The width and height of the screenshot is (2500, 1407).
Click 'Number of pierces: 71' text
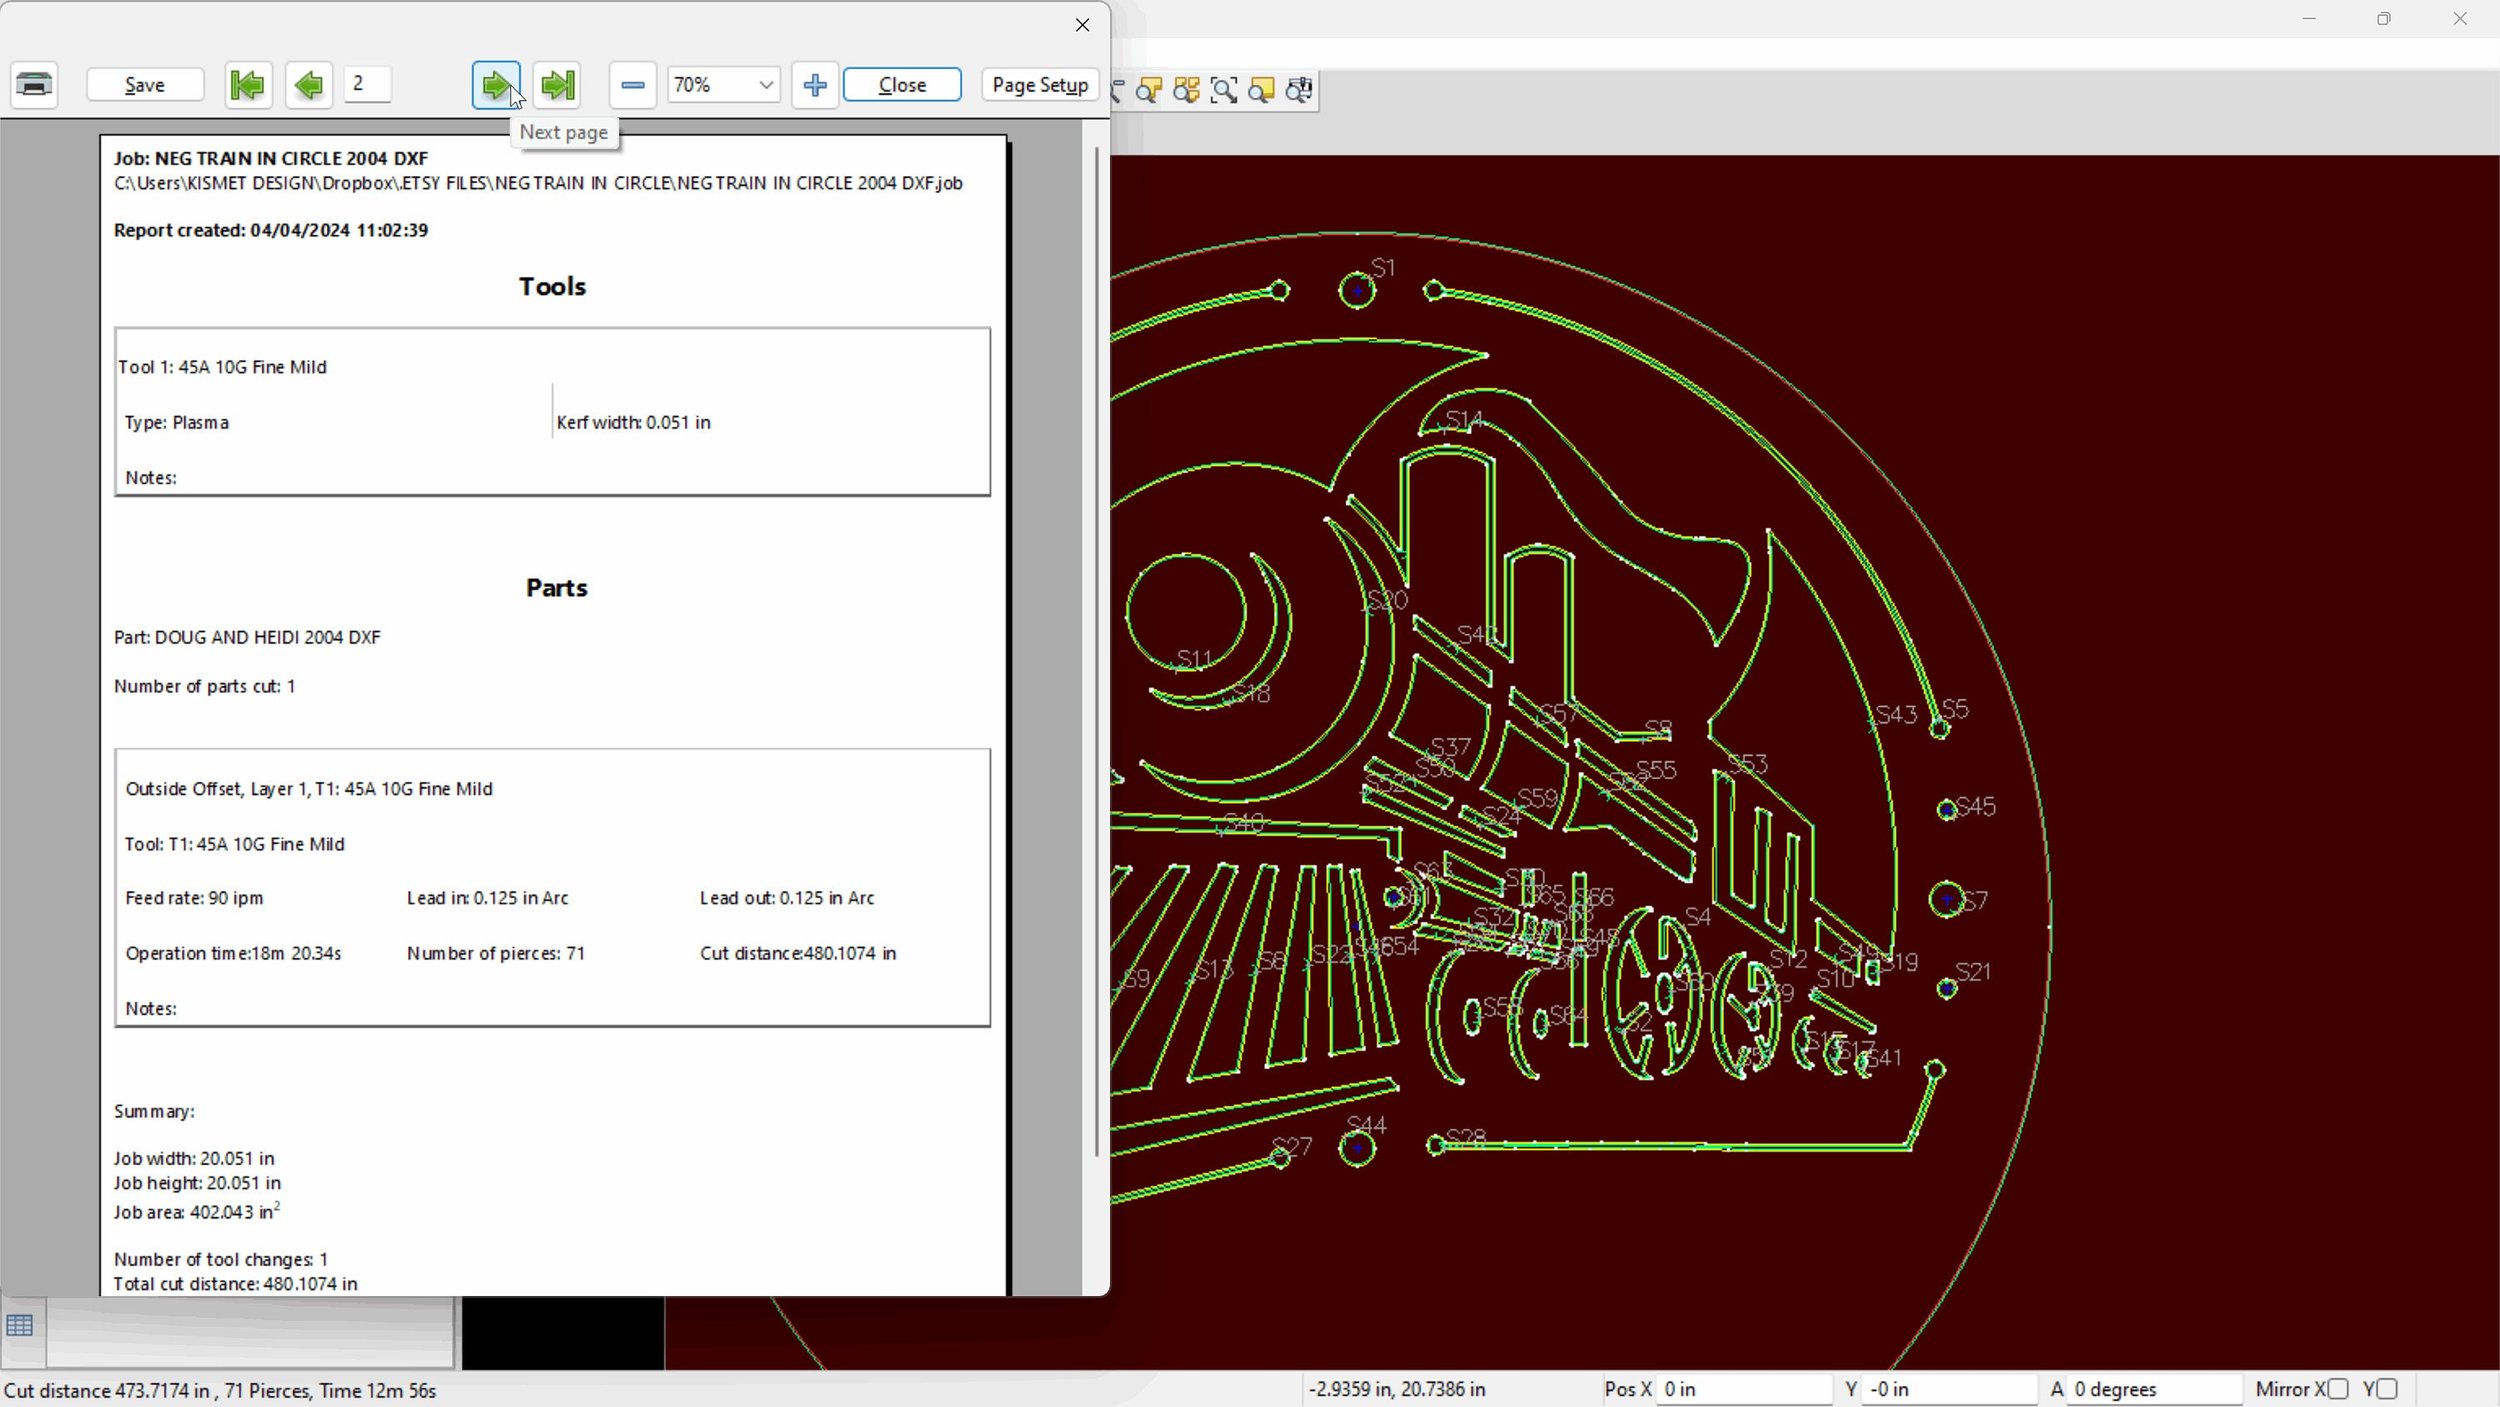pyautogui.click(x=495, y=954)
